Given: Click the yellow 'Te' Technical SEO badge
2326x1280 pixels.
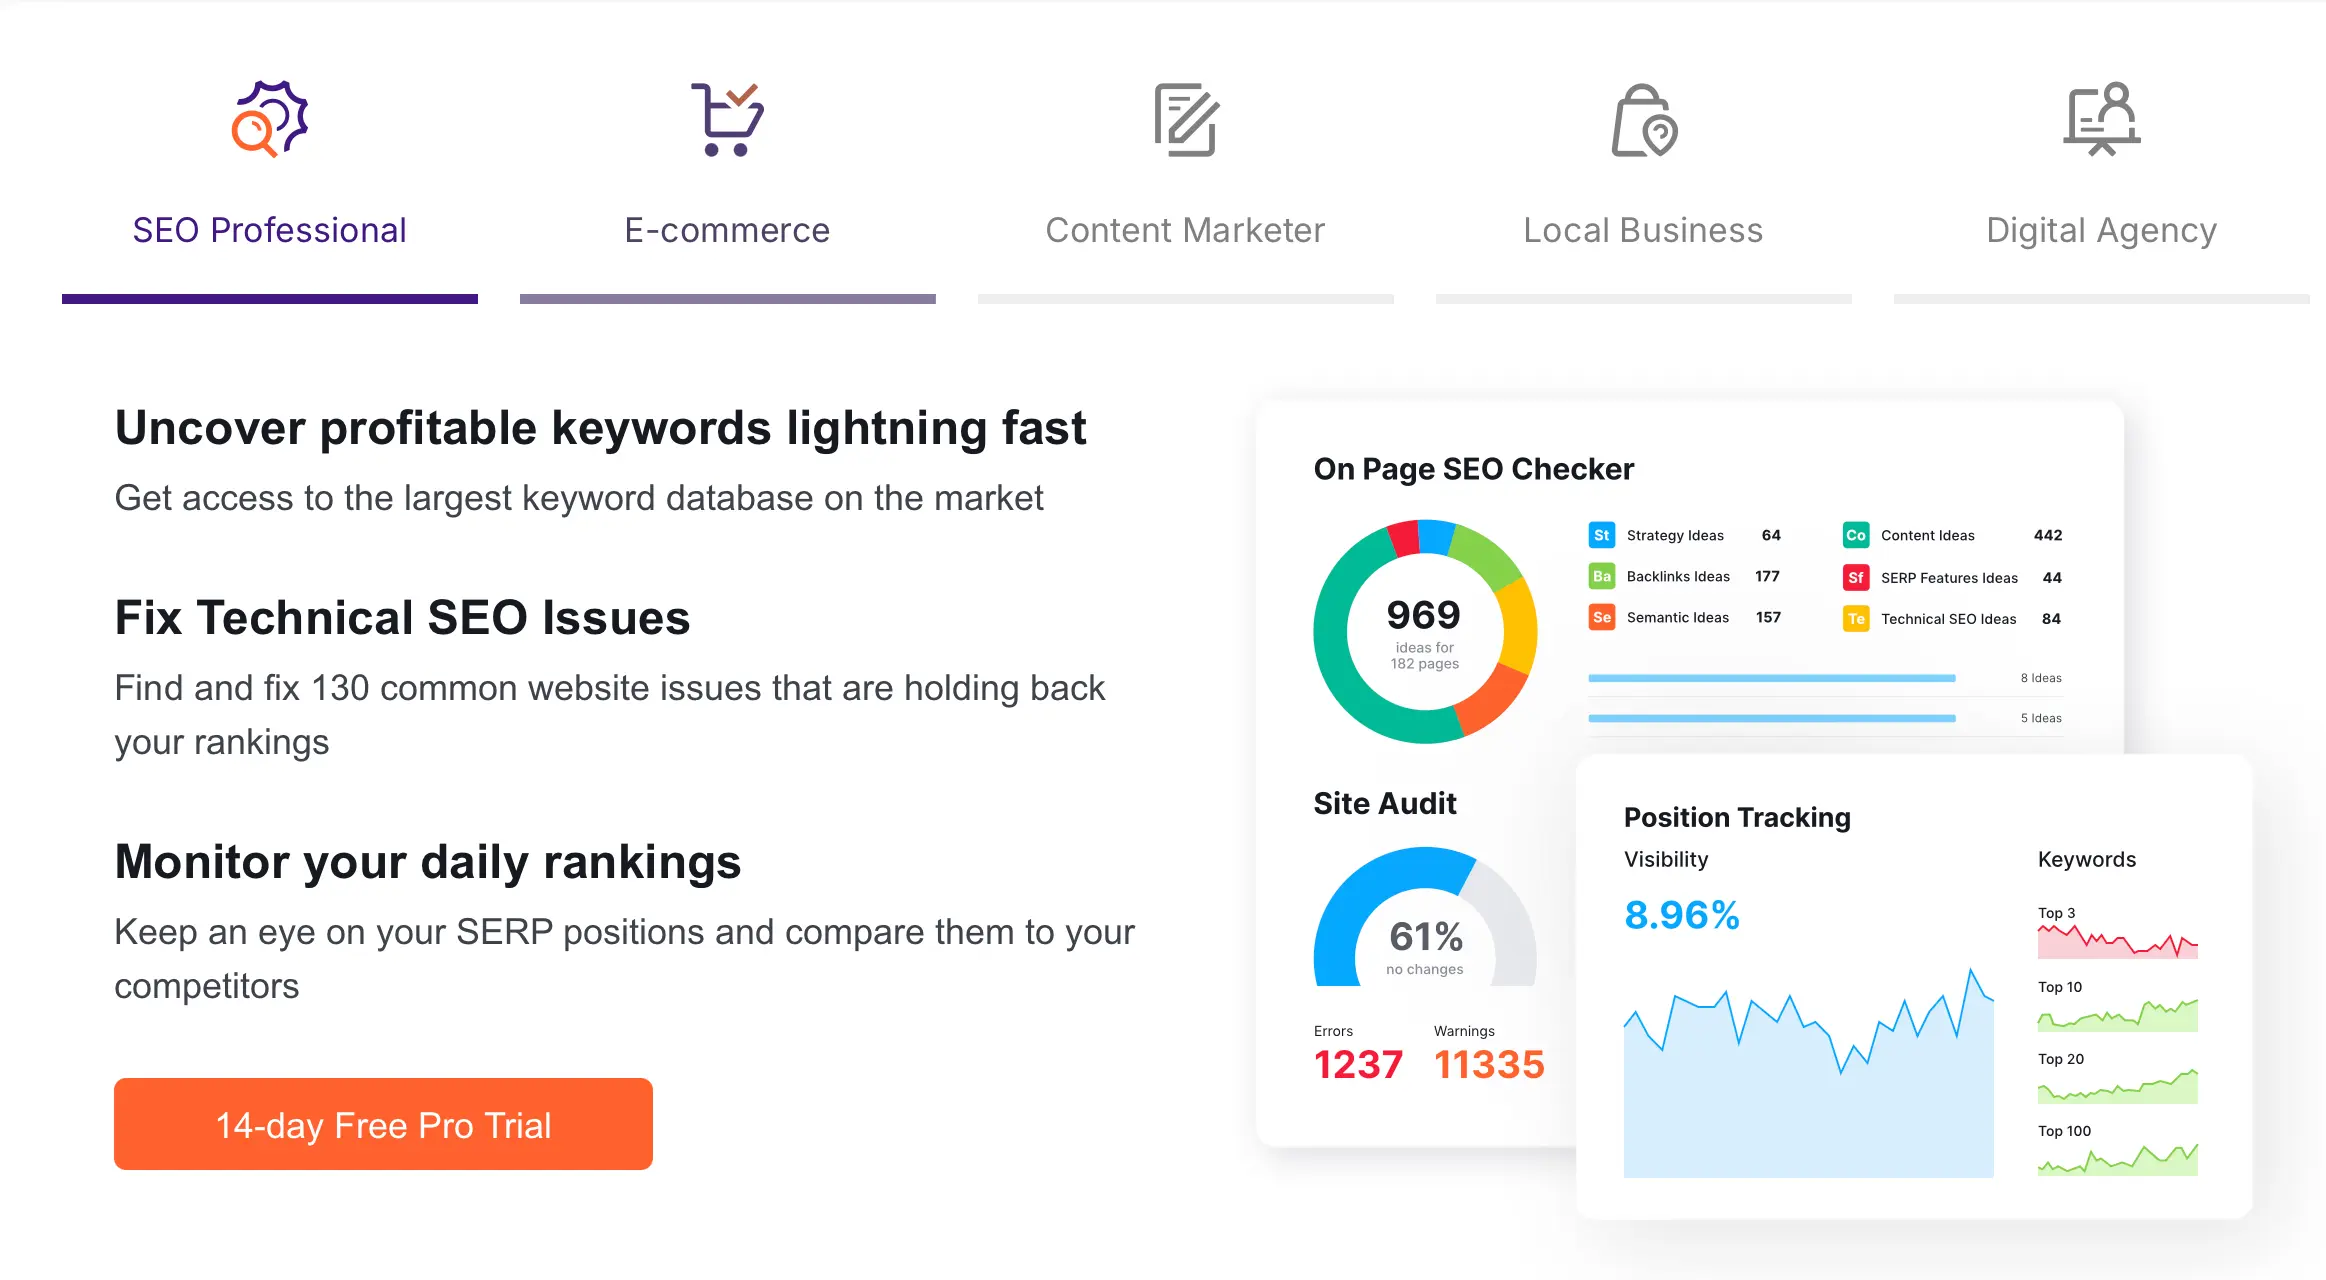Looking at the screenshot, I should click(1856, 619).
